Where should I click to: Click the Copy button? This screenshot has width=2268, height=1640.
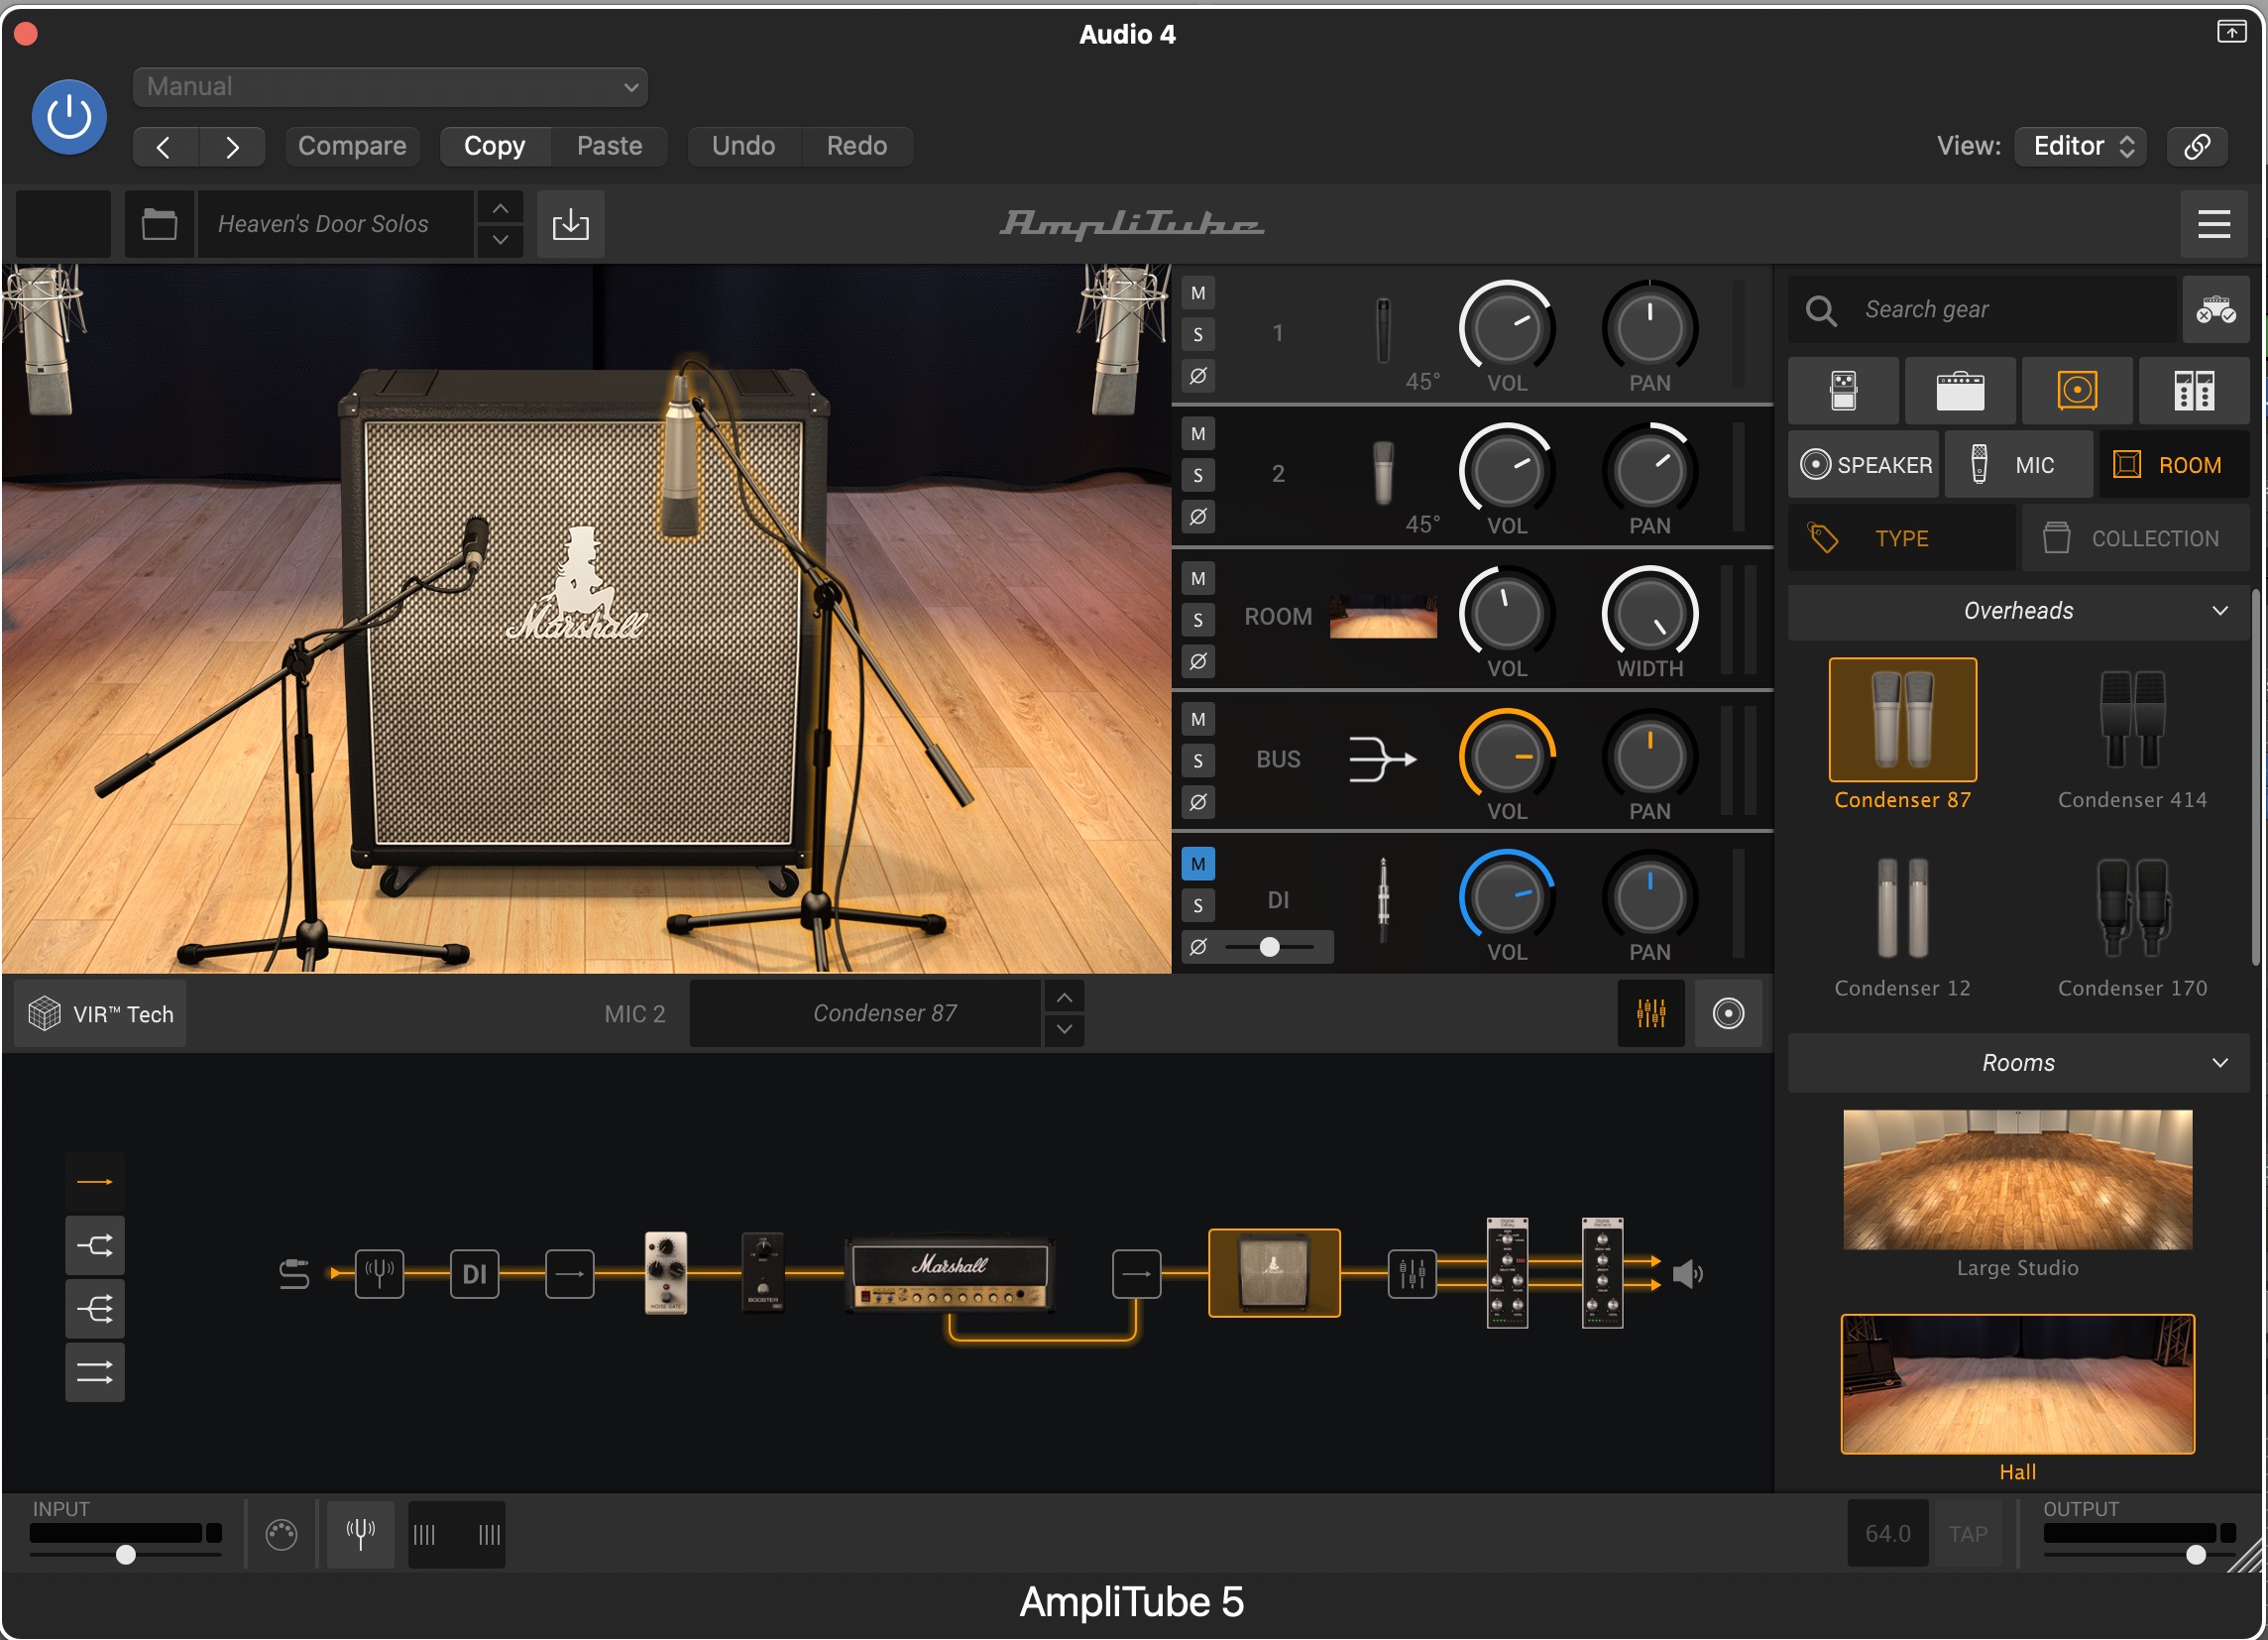(x=495, y=146)
